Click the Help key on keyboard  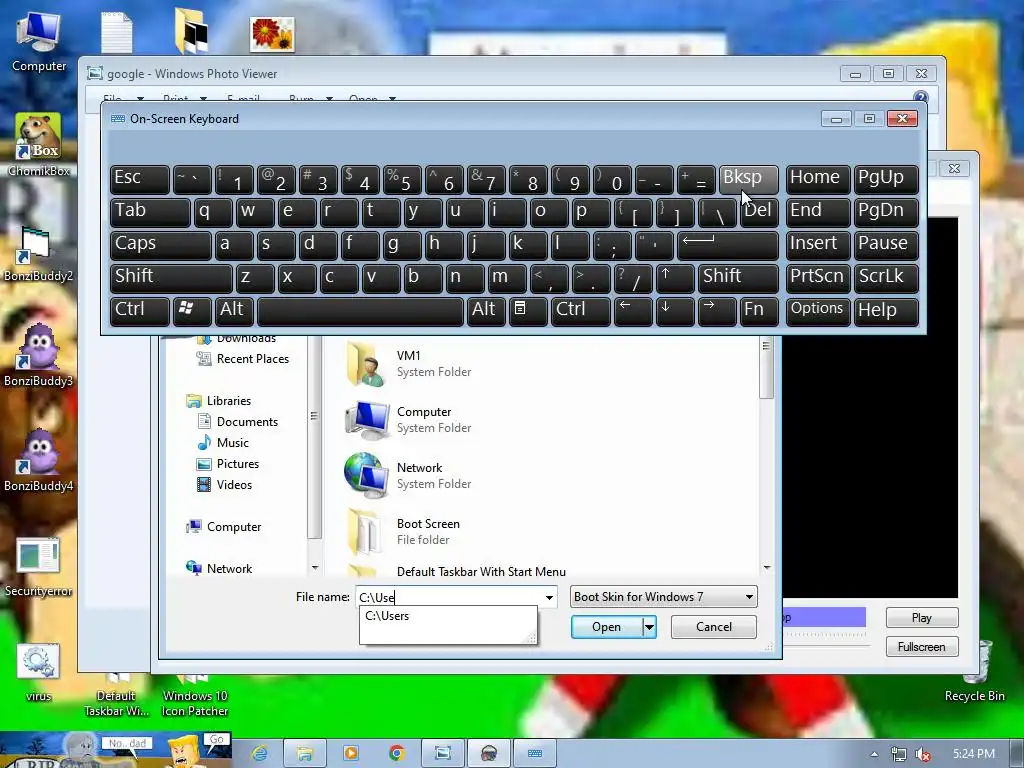tap(886, 310)
